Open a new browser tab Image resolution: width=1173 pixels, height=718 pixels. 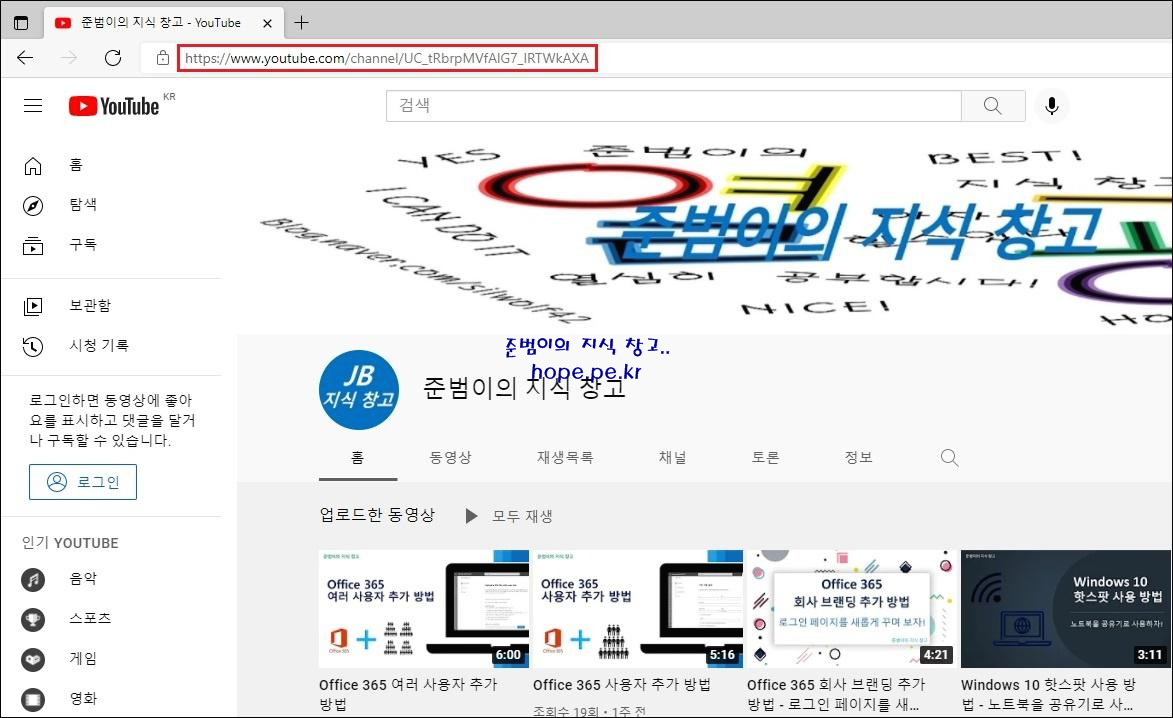(301, 22)
